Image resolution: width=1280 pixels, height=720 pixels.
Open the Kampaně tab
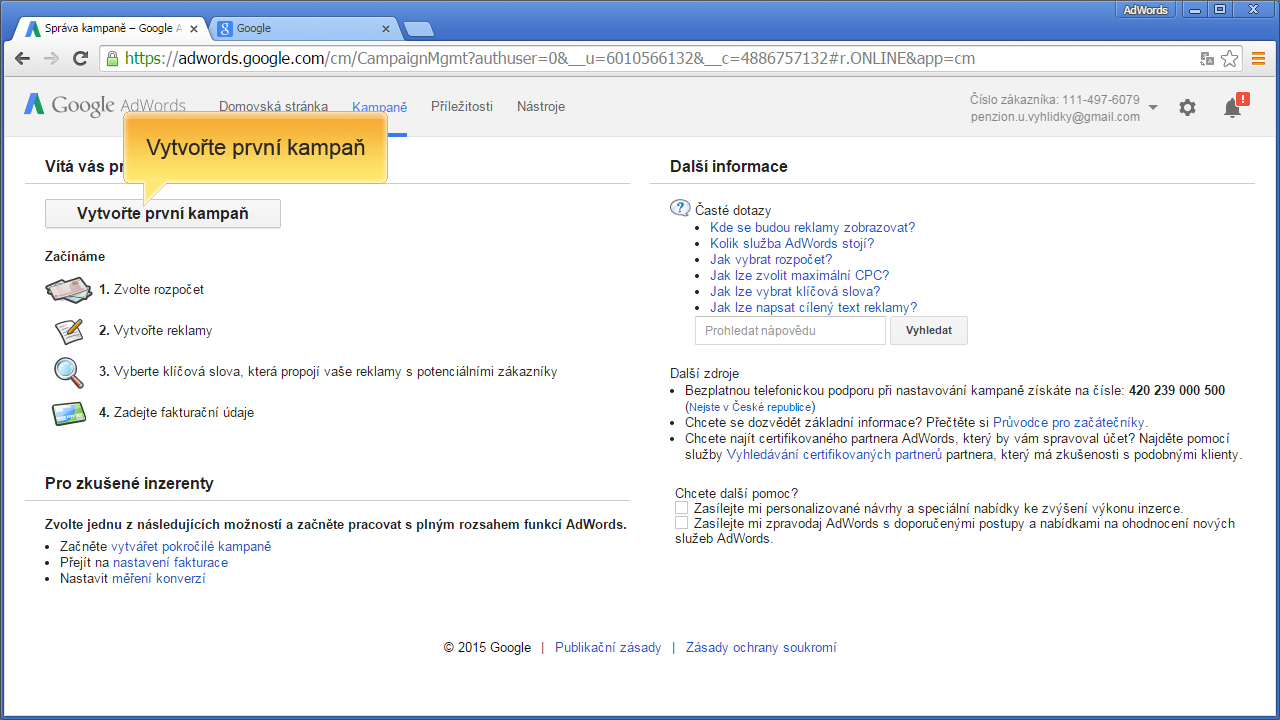coord(380,106)
